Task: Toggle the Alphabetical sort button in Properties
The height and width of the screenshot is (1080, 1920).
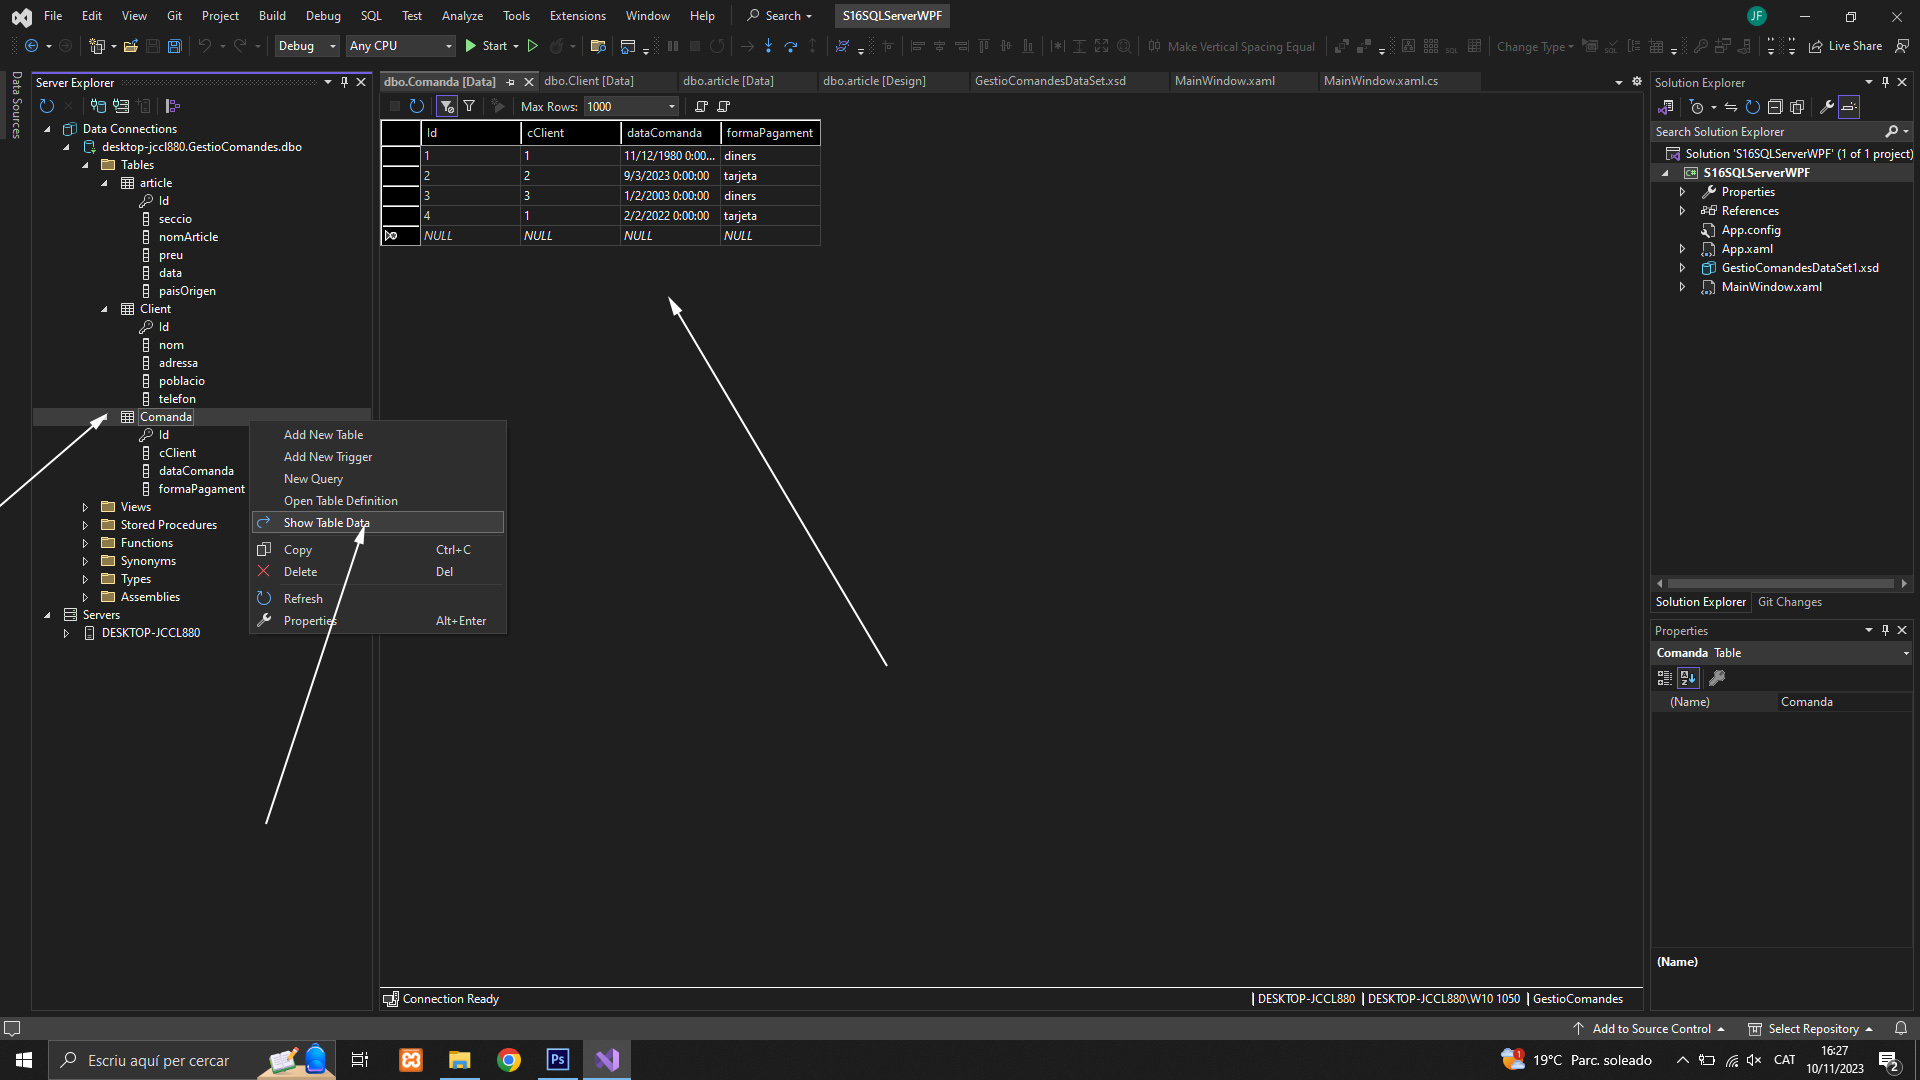Action: click(1688, 678)
